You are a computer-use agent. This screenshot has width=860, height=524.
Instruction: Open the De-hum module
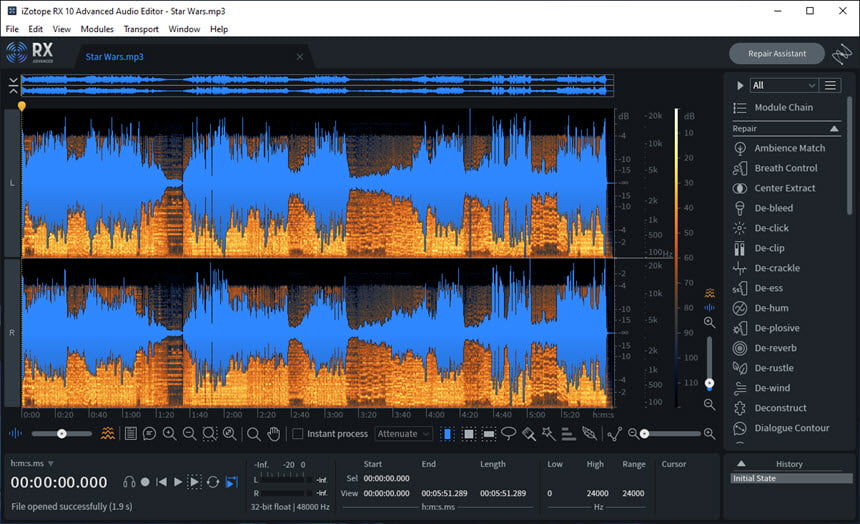760,308
